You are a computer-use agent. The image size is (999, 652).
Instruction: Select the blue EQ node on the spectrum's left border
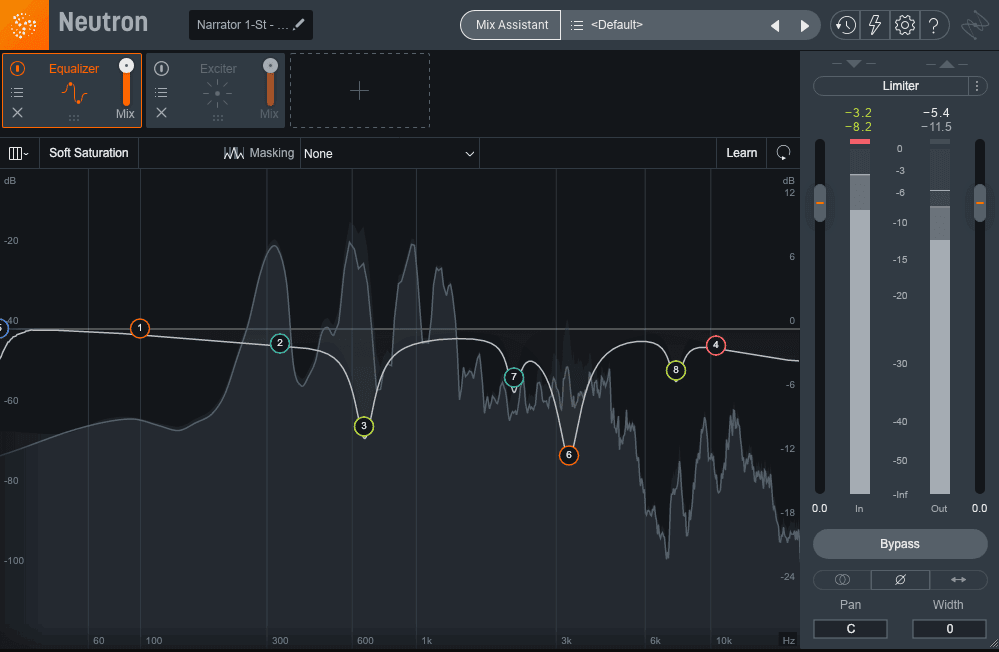[3, 329]
